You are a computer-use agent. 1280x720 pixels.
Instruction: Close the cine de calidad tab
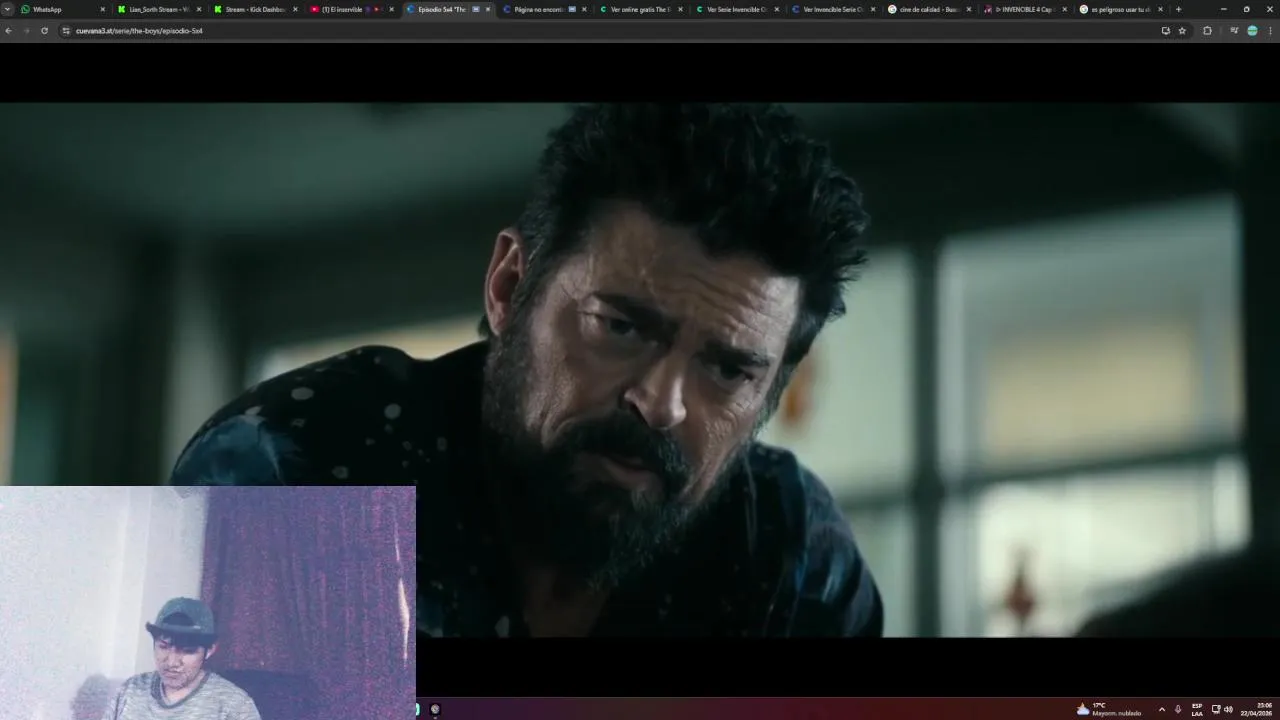968,9
